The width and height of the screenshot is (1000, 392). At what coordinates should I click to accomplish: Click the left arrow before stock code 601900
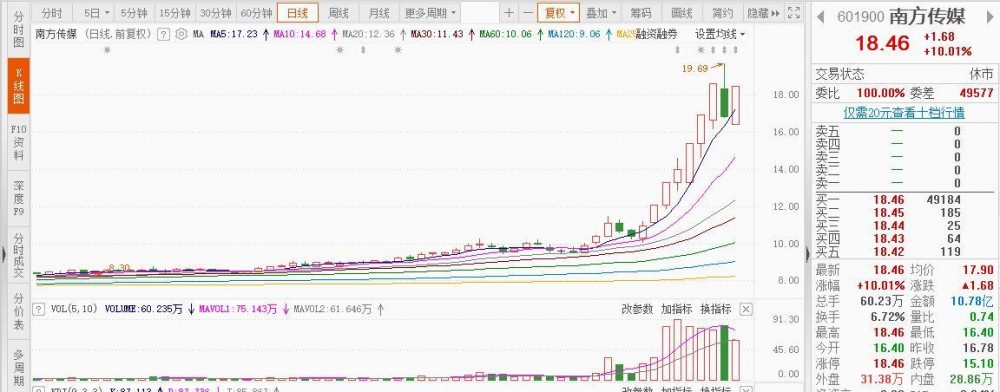tap(821, 17)
